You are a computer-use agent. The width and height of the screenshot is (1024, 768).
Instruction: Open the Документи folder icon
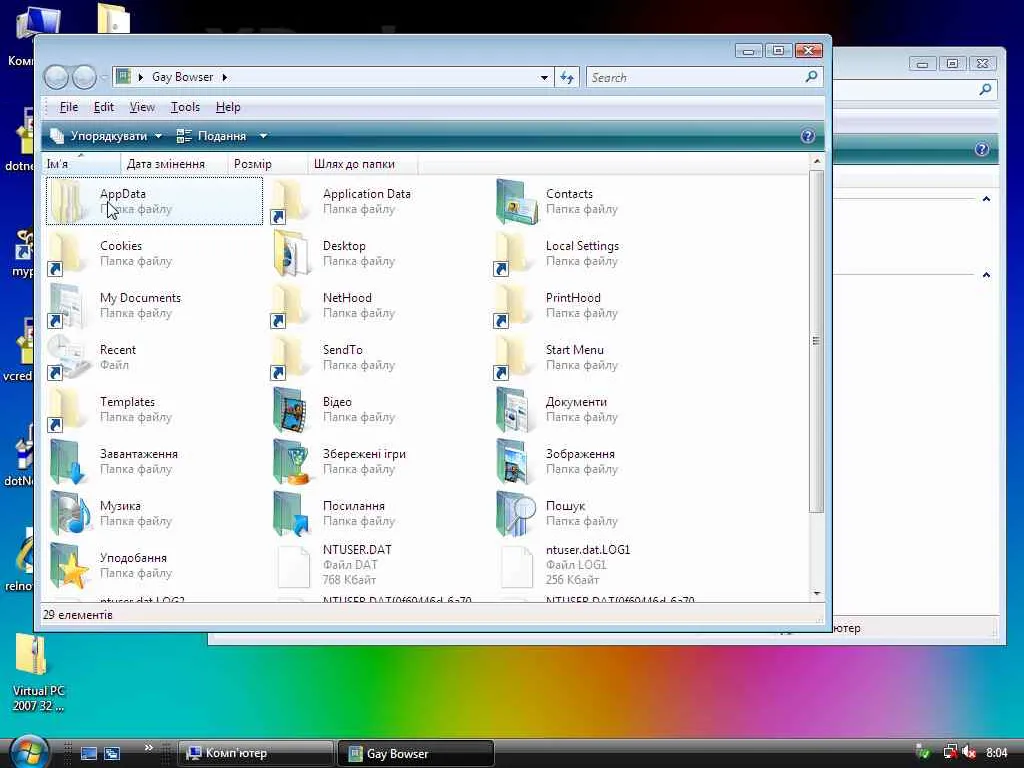pos(514,409)
